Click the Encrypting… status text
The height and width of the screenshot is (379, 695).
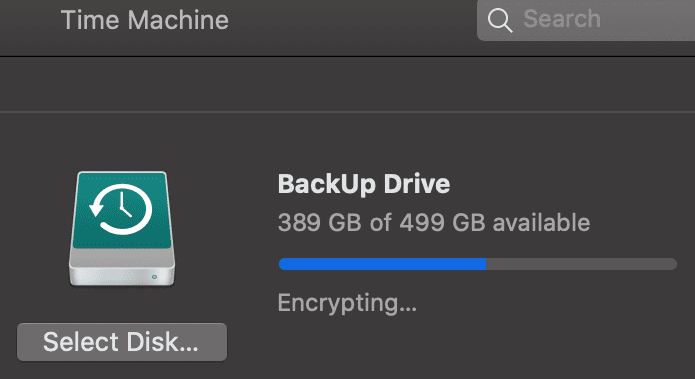(347, 303)
